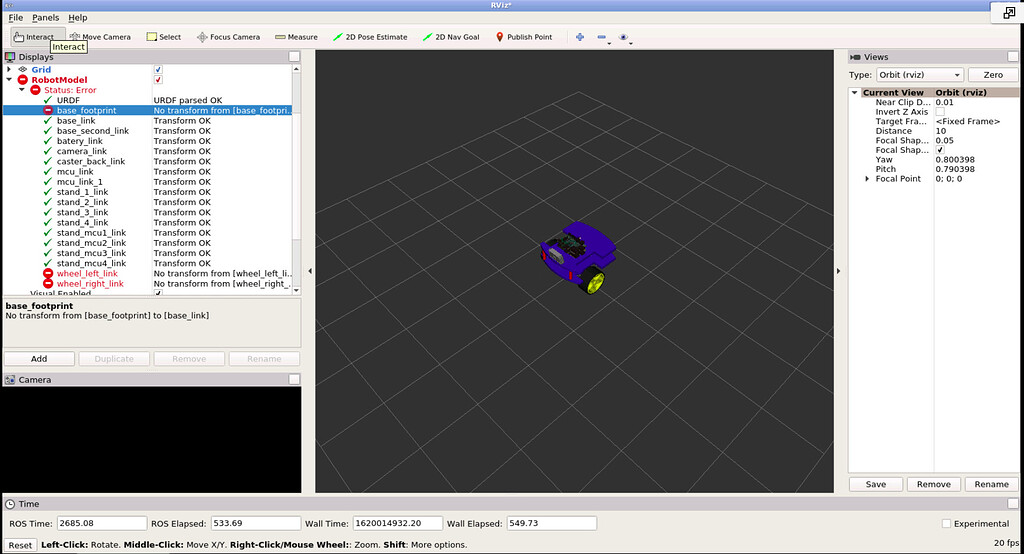Click the Add display button
The image size is (1024, 554).
(39, 359)
